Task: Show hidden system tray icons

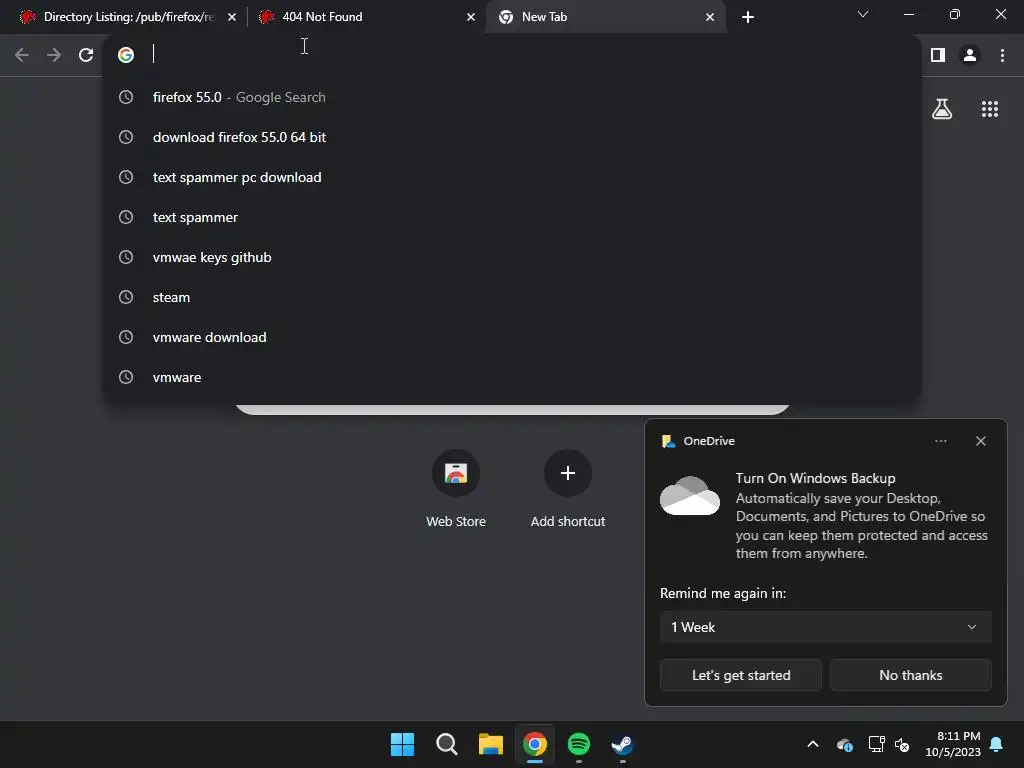Action: coord(813,744)
